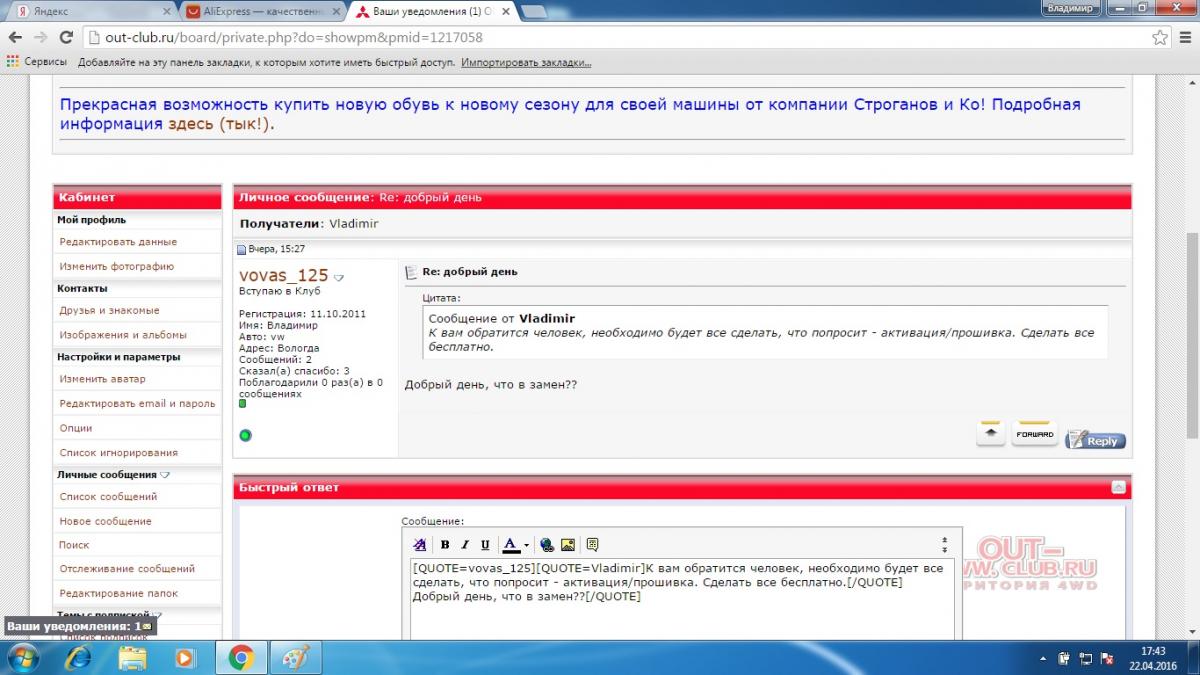The width and height of the screenshot is (1200, 675).
Task: Click the remove text formatting icon
Action: (x=420, y=545)
